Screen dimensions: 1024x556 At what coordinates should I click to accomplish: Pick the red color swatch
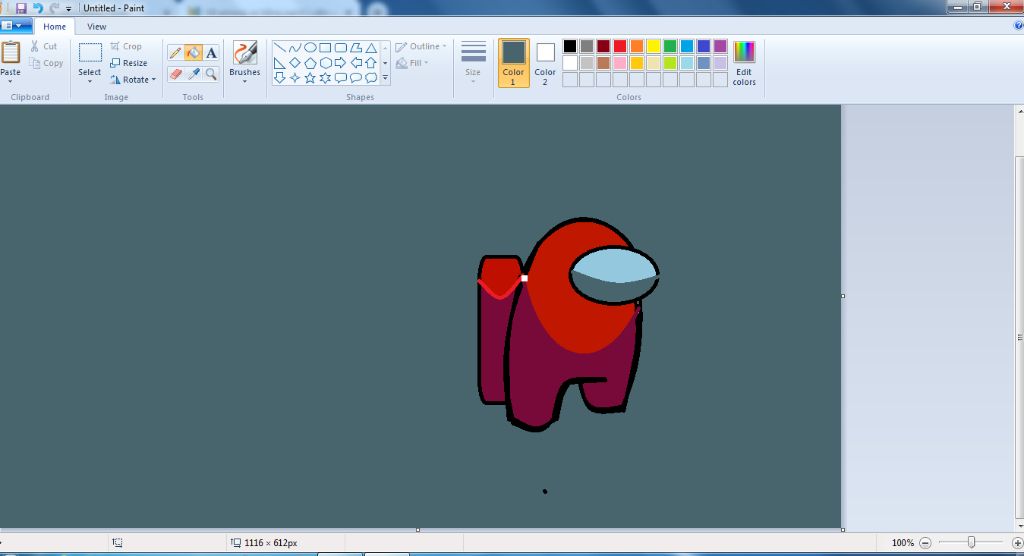coord(620,46)
